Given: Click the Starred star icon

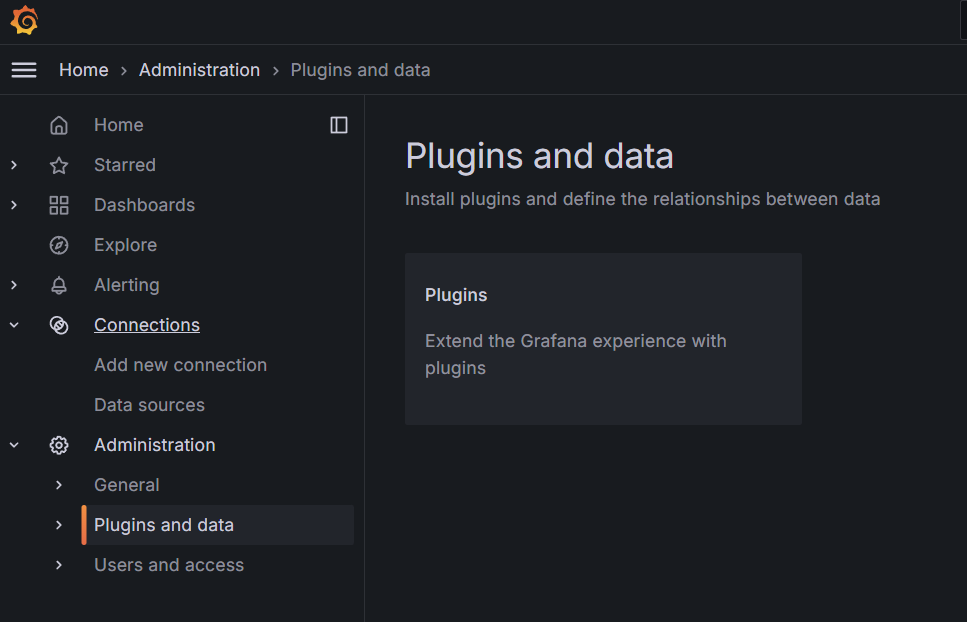Looking at the screenshot, I should (59, 165).
